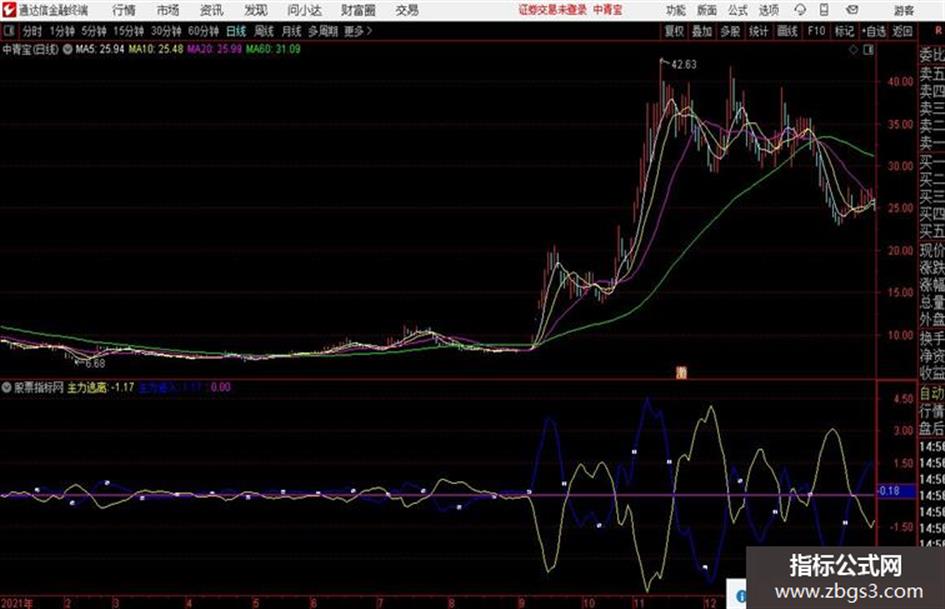Screen dimensions: 945x609
Task: Open the 选项 menu
Action: (769, 10)
